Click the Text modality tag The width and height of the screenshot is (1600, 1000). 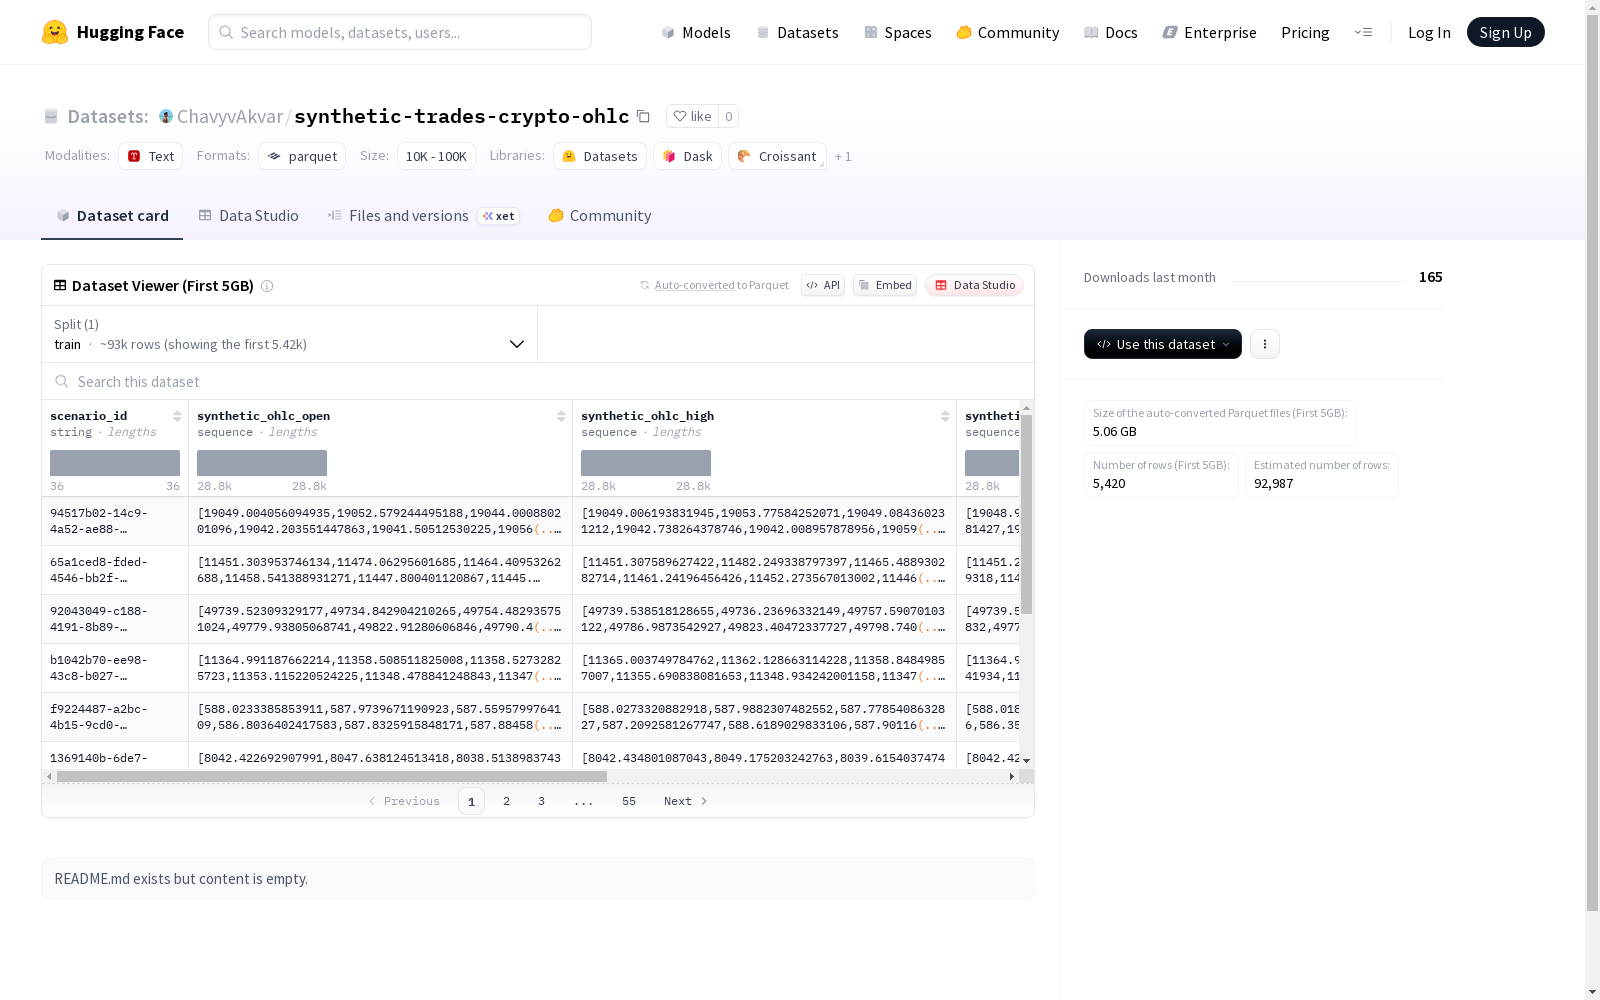point(150,156)
